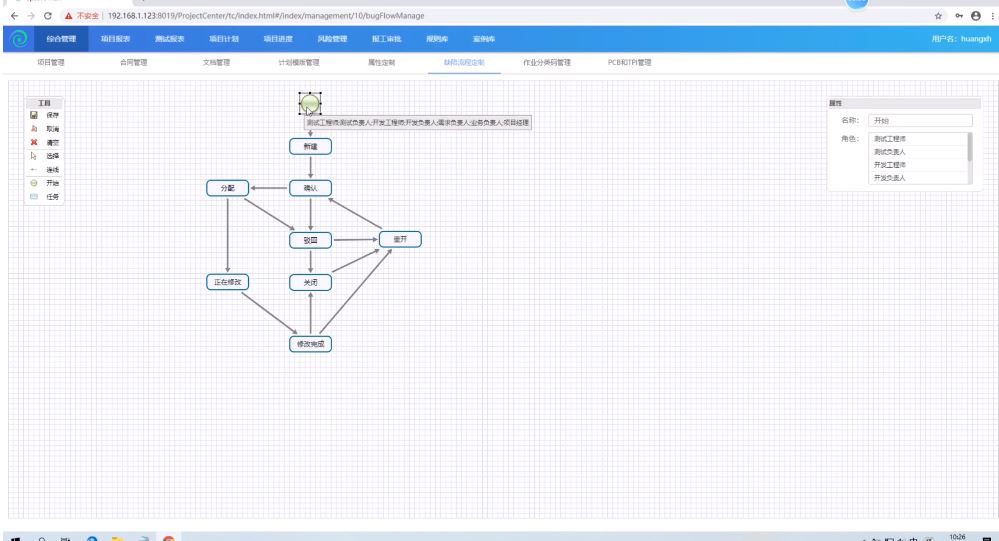Click the app logo in header
The width and height of the screenshot is (999, 541).
[17, 38]
